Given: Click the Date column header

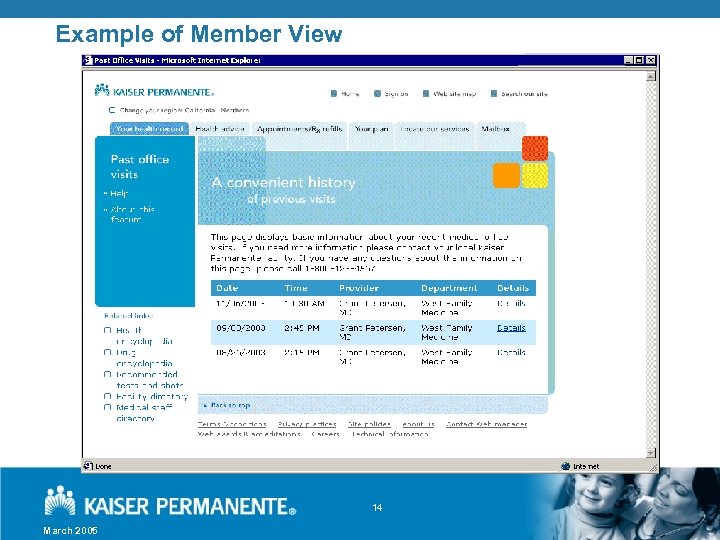Looking at the screenshot, I should (227, 288).
